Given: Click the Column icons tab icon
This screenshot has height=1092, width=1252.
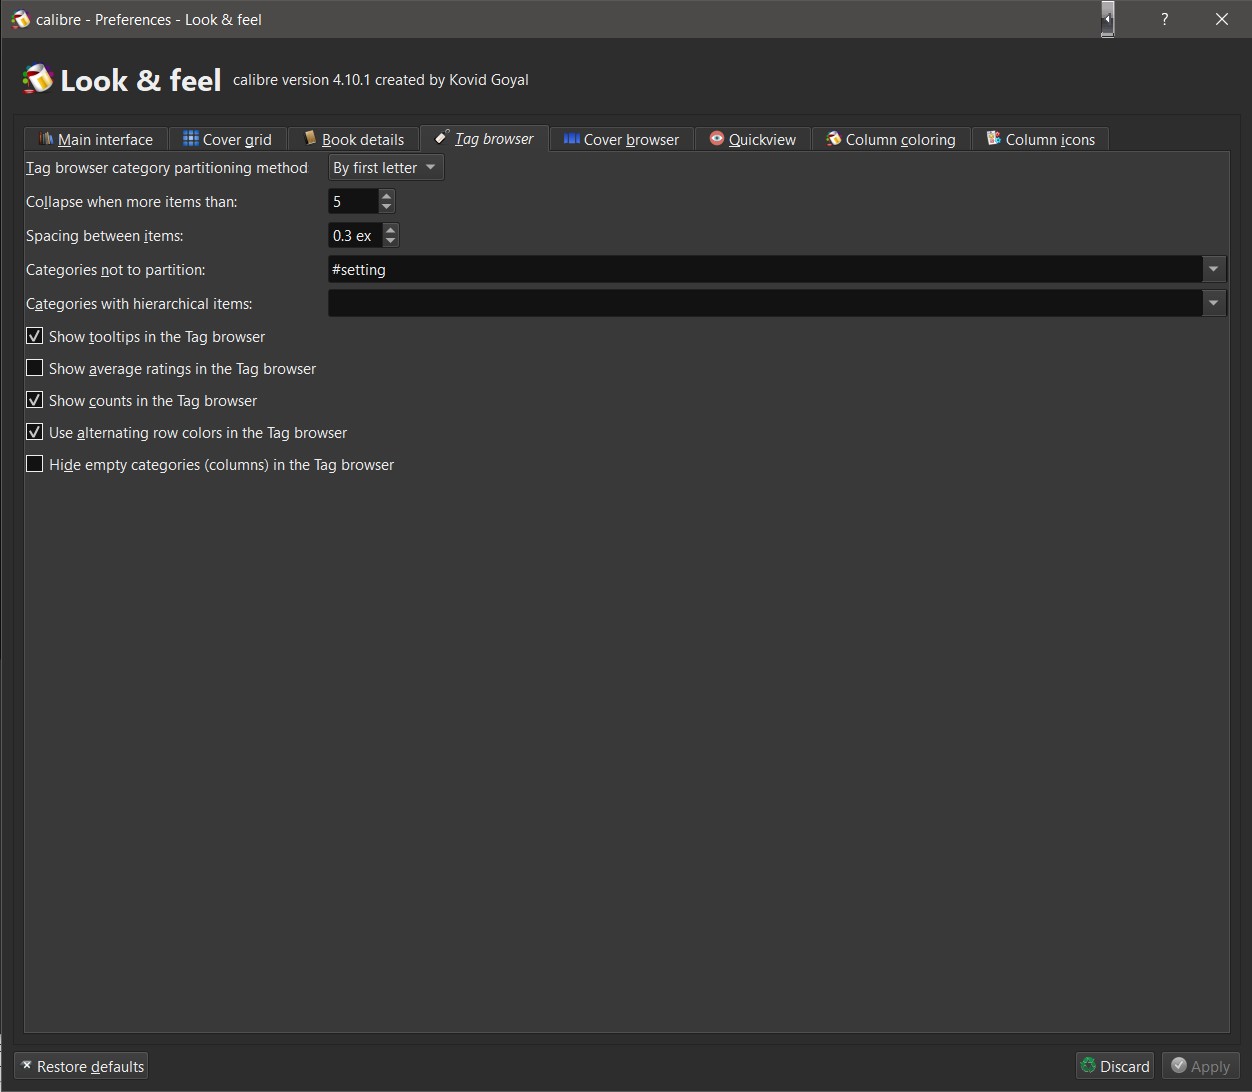Looking at the screenshot, I should (x=994, y=139).
